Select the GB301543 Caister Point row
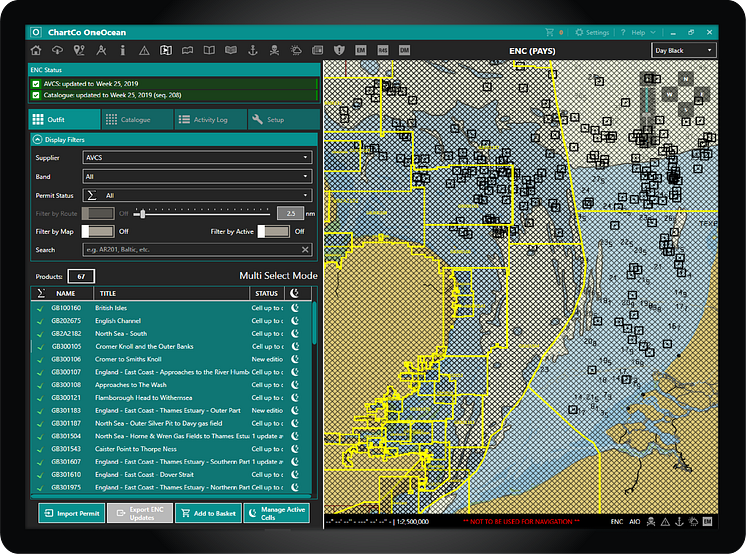The height and width of the screenshot is (554, 746). click(x=171, y=449)
